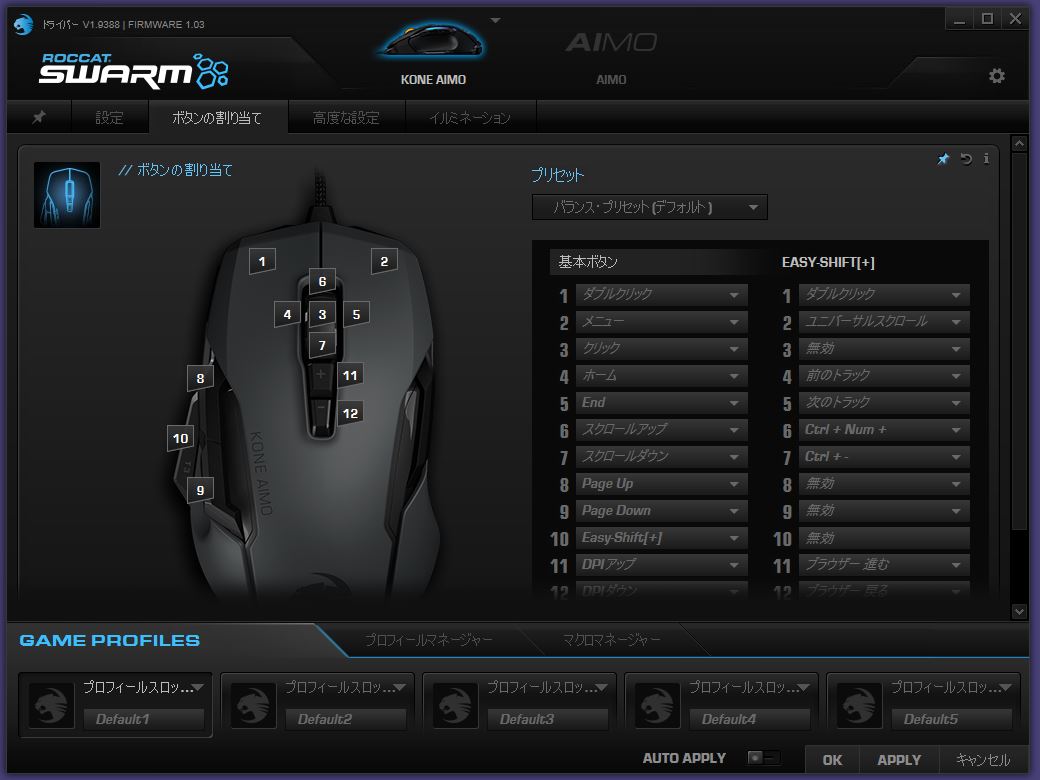The width and height of the screenshot is (1040, 780).
Task: Open basic button 10 Easy-Shift[+] dropdown
Action: click(661, 538)
